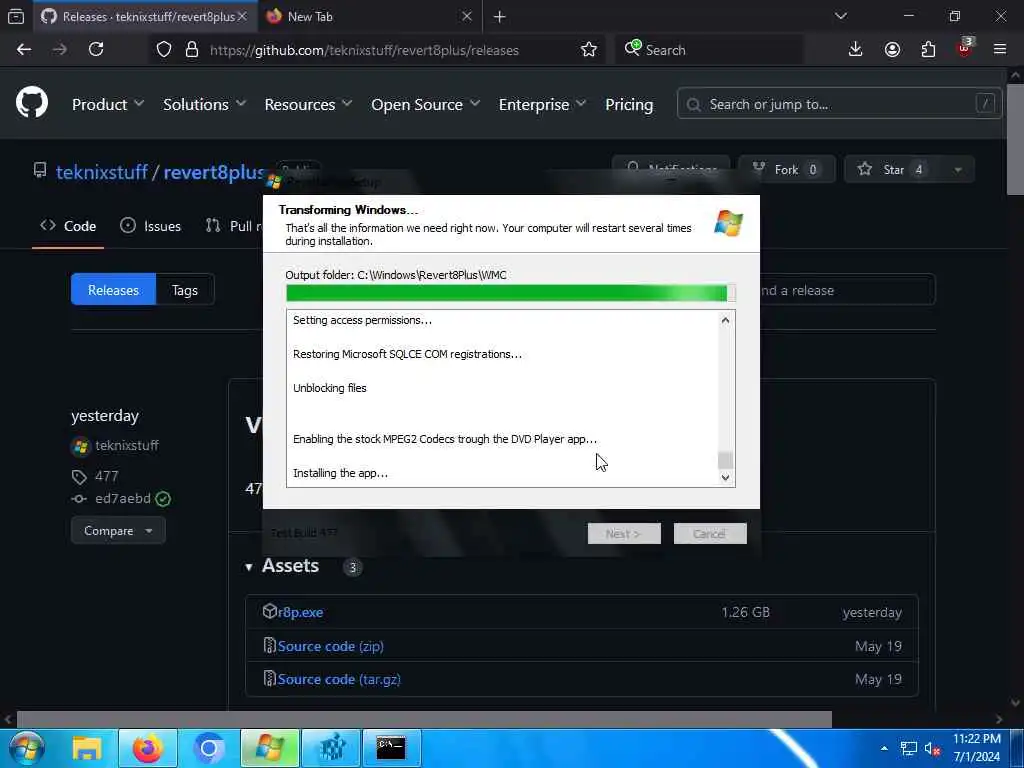Open the ed7aebd commit link

123,499
